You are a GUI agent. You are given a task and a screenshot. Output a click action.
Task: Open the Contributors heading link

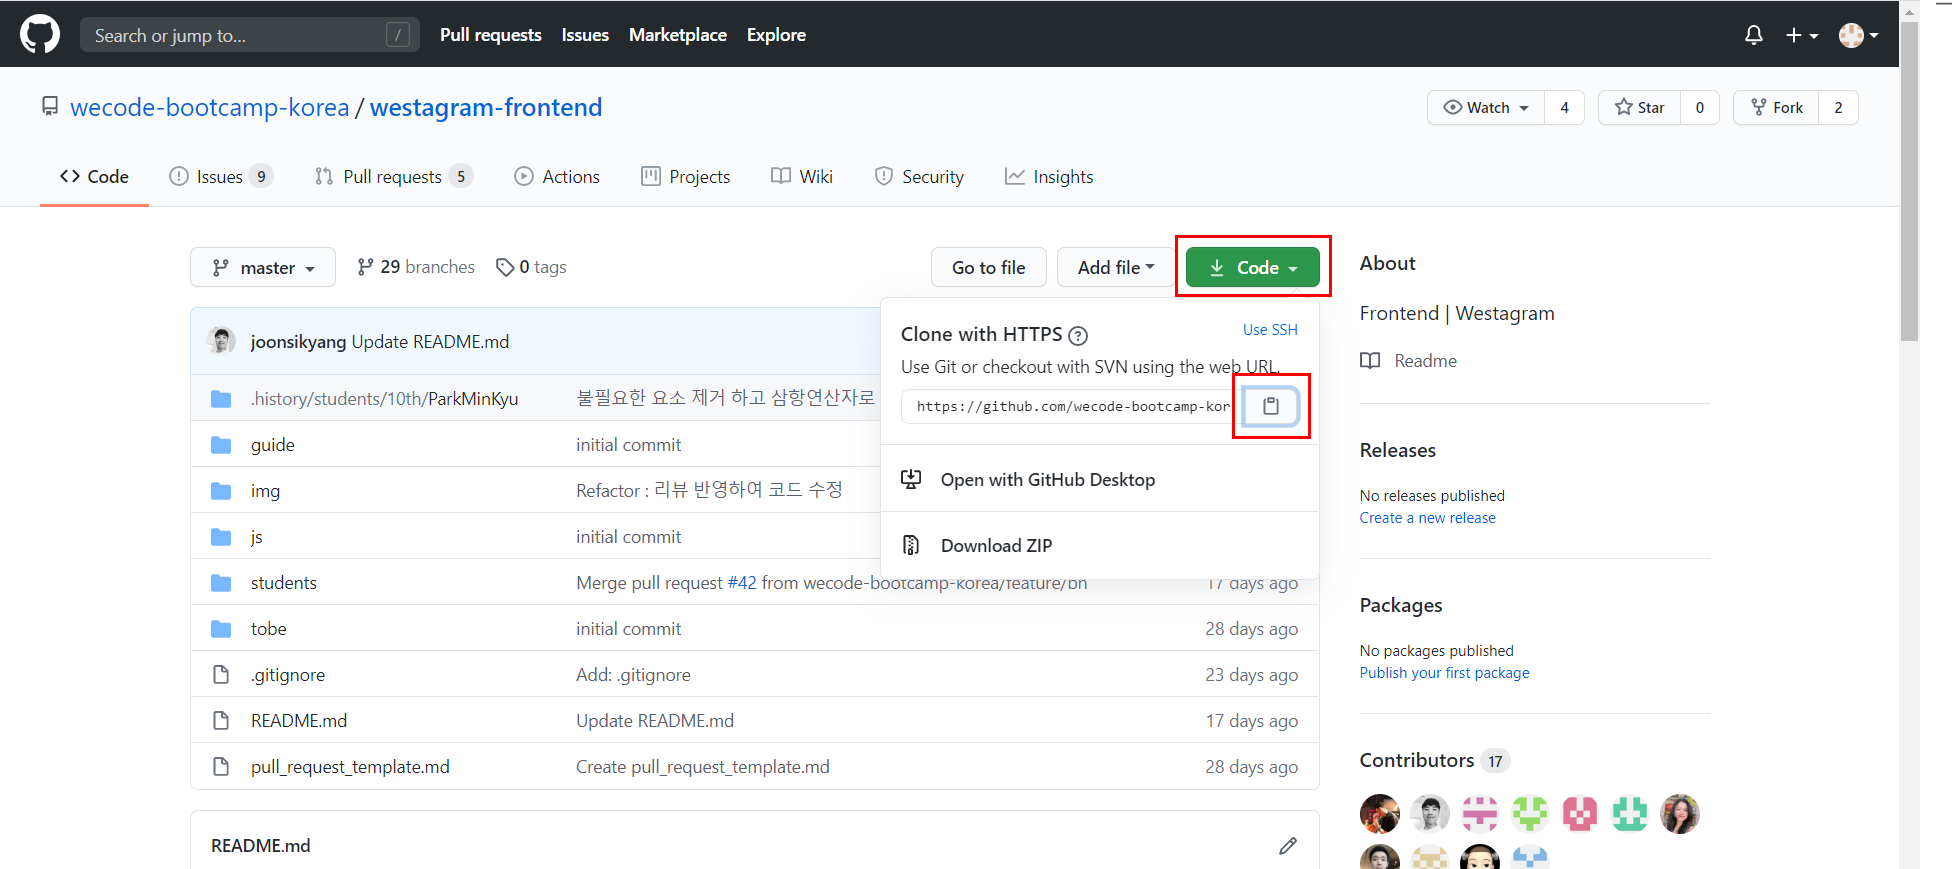(1434, 760)
